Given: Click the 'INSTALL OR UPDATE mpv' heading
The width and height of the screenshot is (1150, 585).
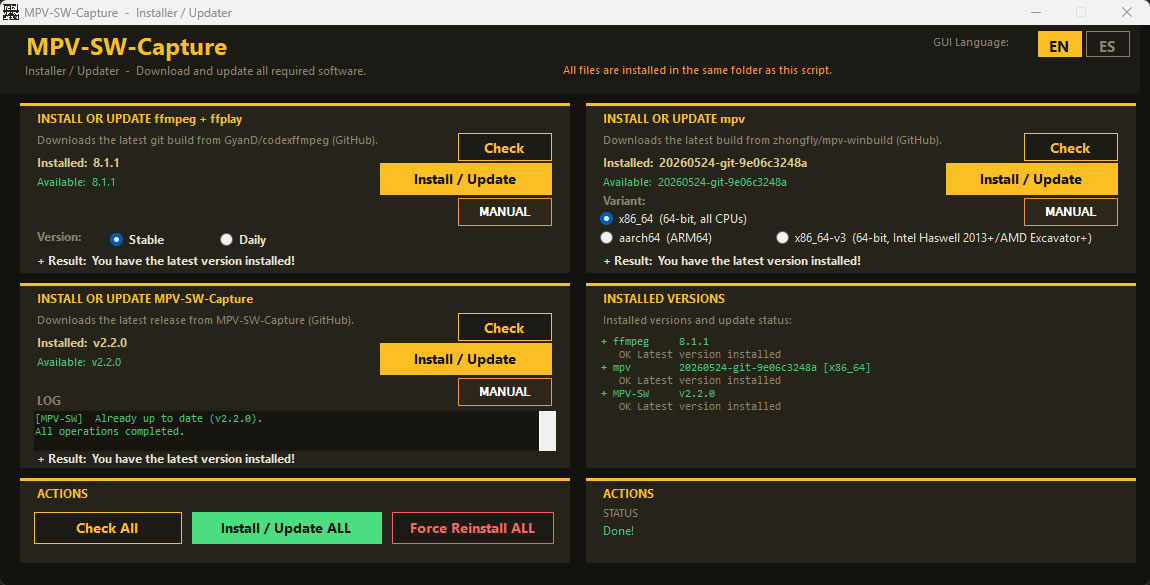Looking at the screenshot, I should pyautogui.click(x=674, y=119).
